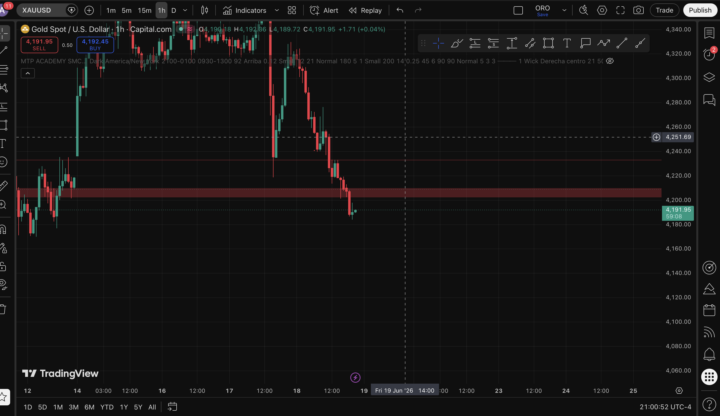The width and height of the screenshot is (720, 416).
Task: Create a new Alert
Action: pos(324,10)
